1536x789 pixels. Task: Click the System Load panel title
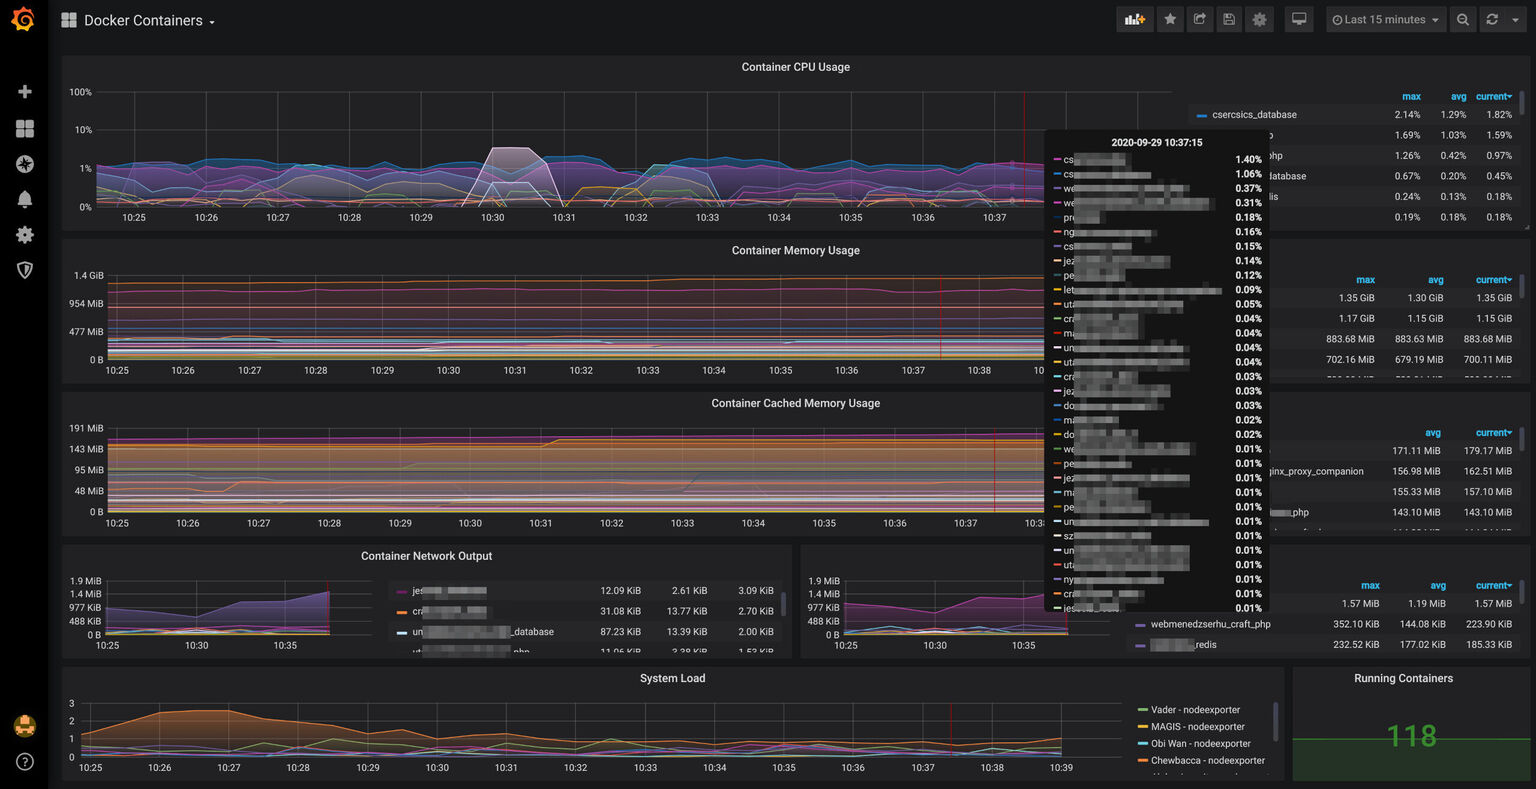(673, 678)
